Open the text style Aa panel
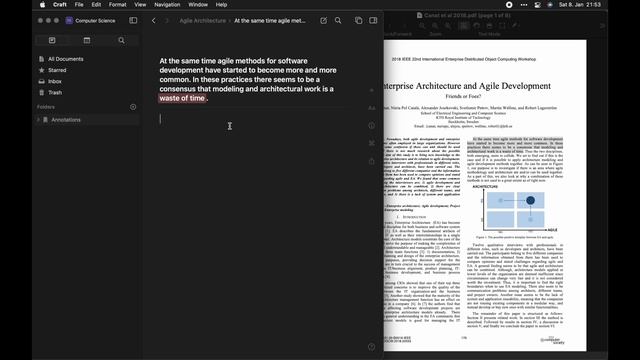Viewport: 640px width, 360px height. [x=371, y=108]
